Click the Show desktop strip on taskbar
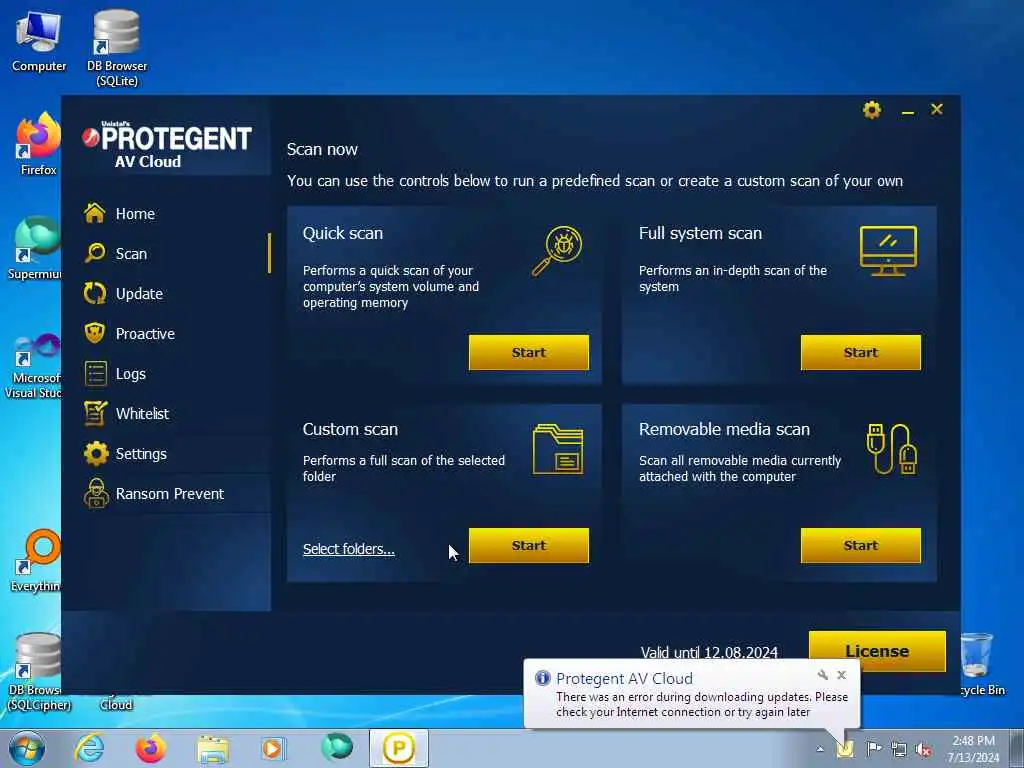Screen dimensions: 1024x768 (1016, 748)
